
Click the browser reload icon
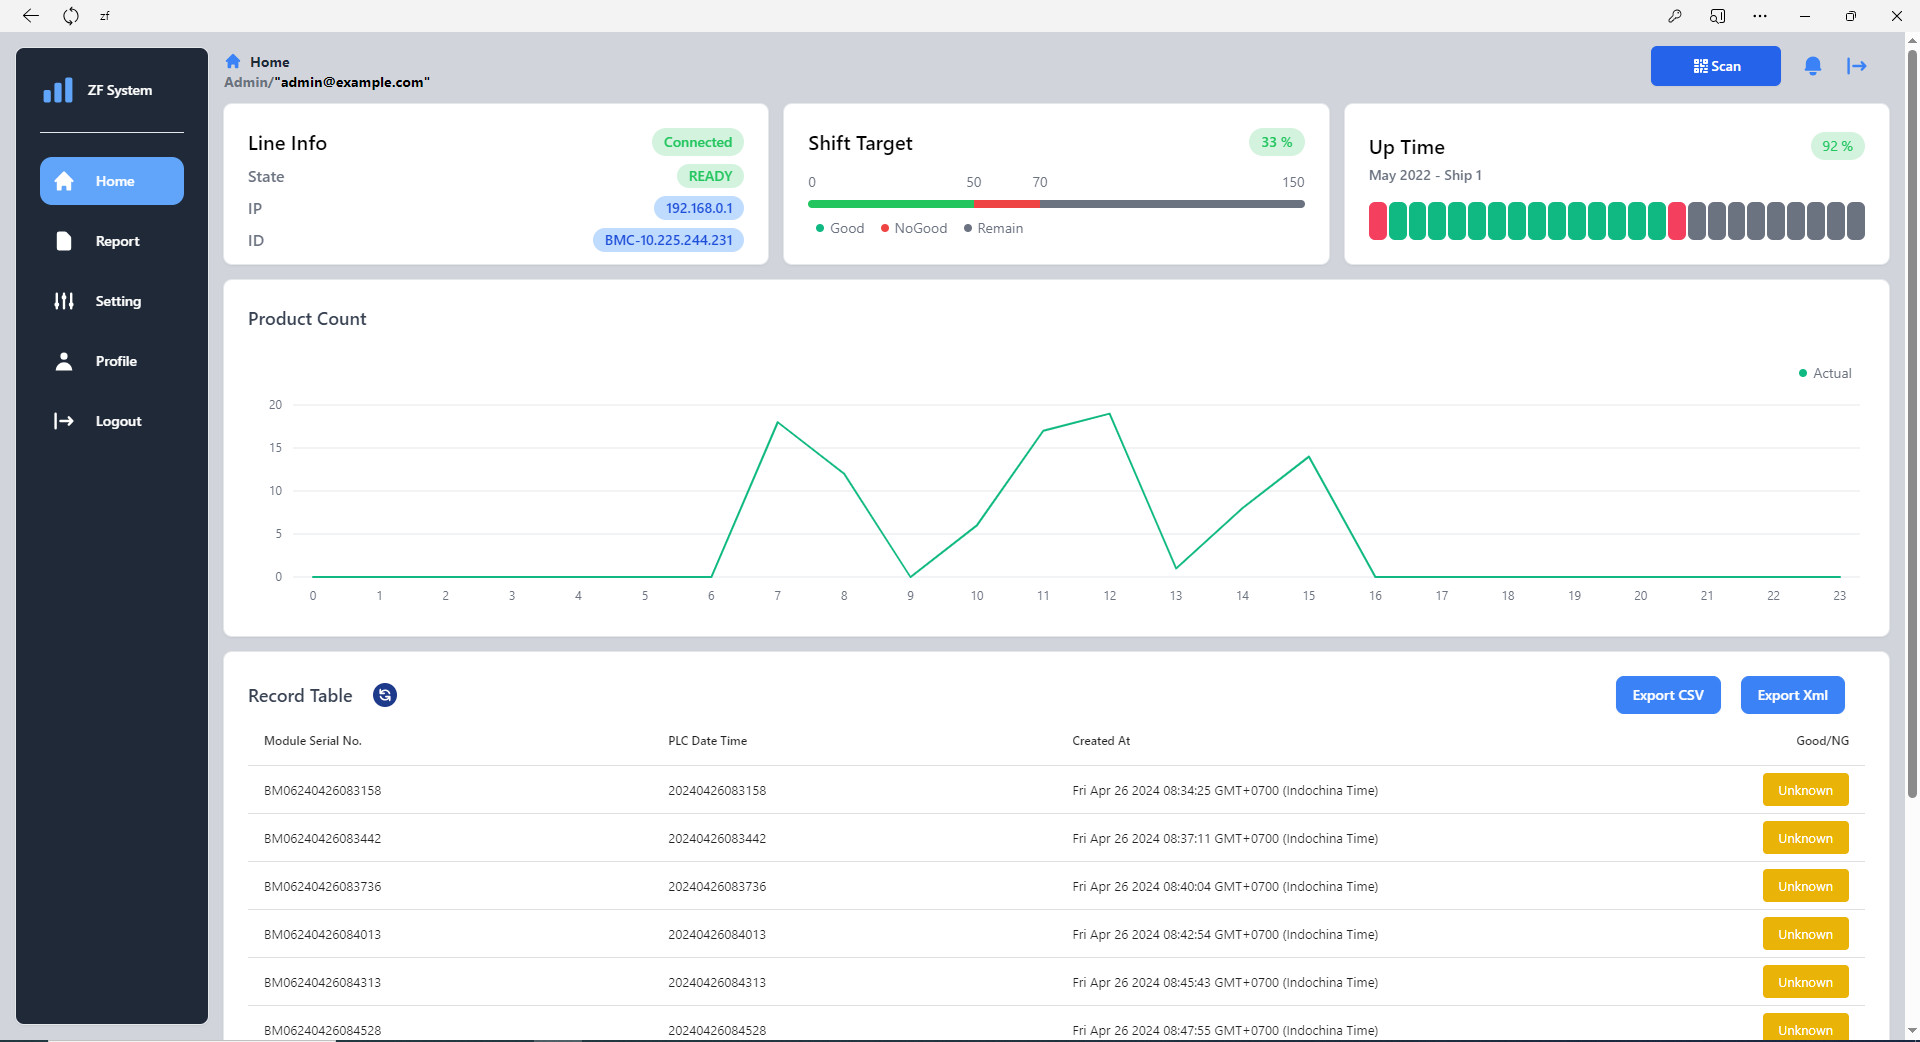pyautogui.click(x=71, y=16)
